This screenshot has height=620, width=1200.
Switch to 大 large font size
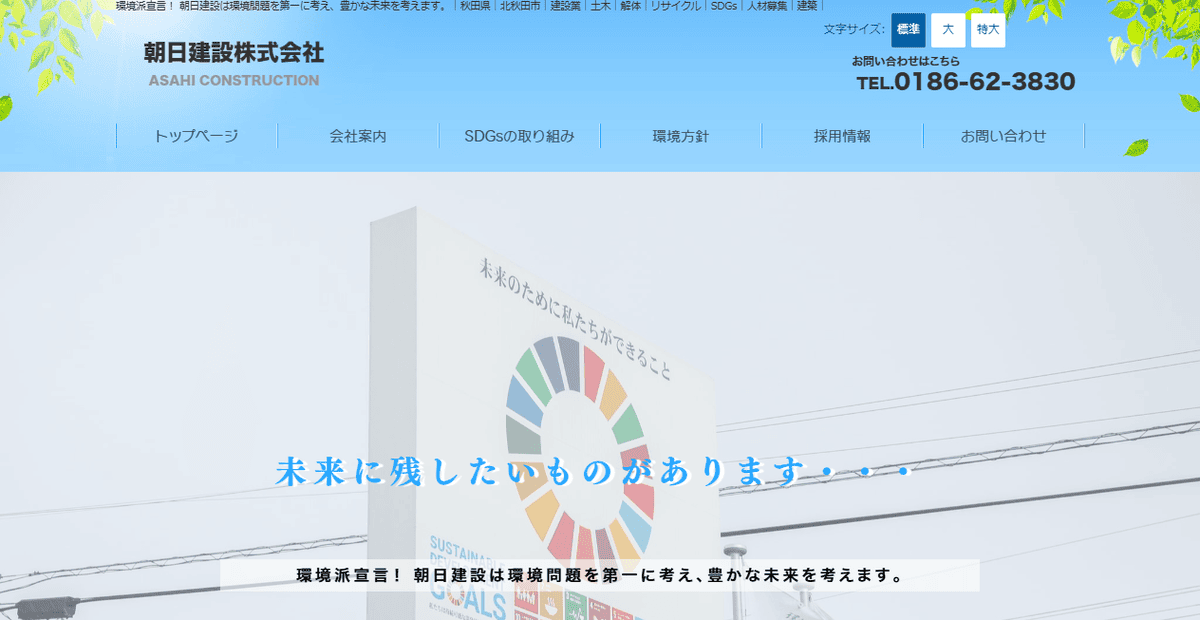pyautogui.click(x=946, y=31)
